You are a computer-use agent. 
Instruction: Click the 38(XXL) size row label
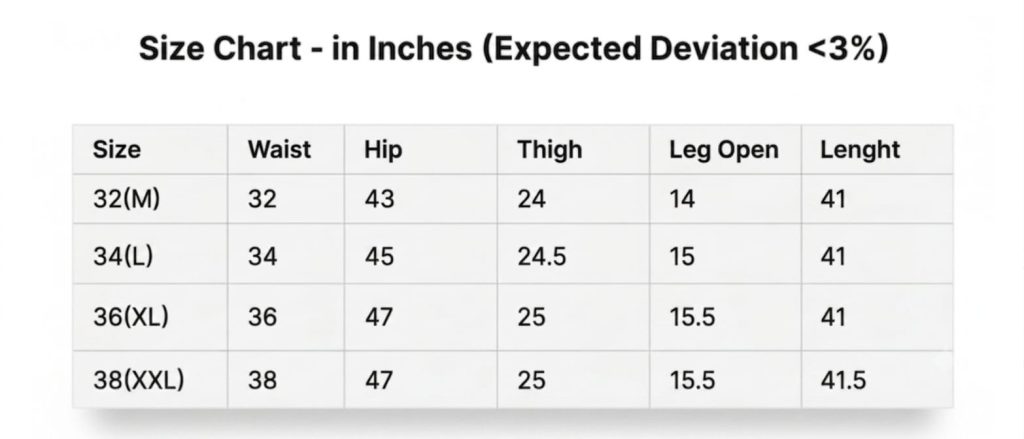(138, 380)
